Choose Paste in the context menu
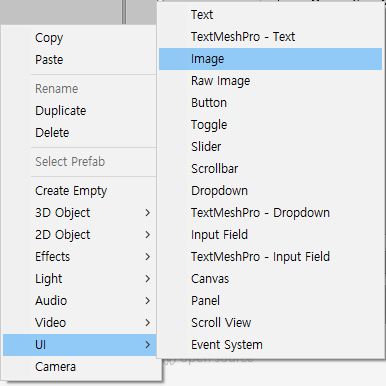Image resolution: width=386 pixels, height=386 pixels. click(x=79, y=60)
